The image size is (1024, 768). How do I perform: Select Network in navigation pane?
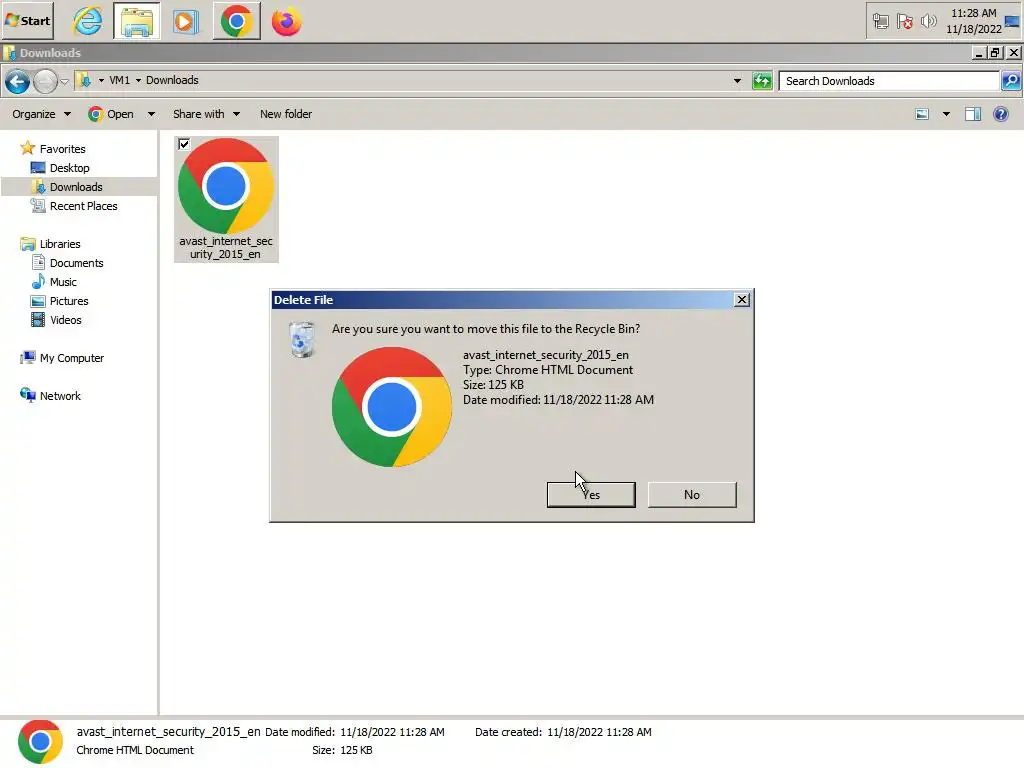coord(60,396)
